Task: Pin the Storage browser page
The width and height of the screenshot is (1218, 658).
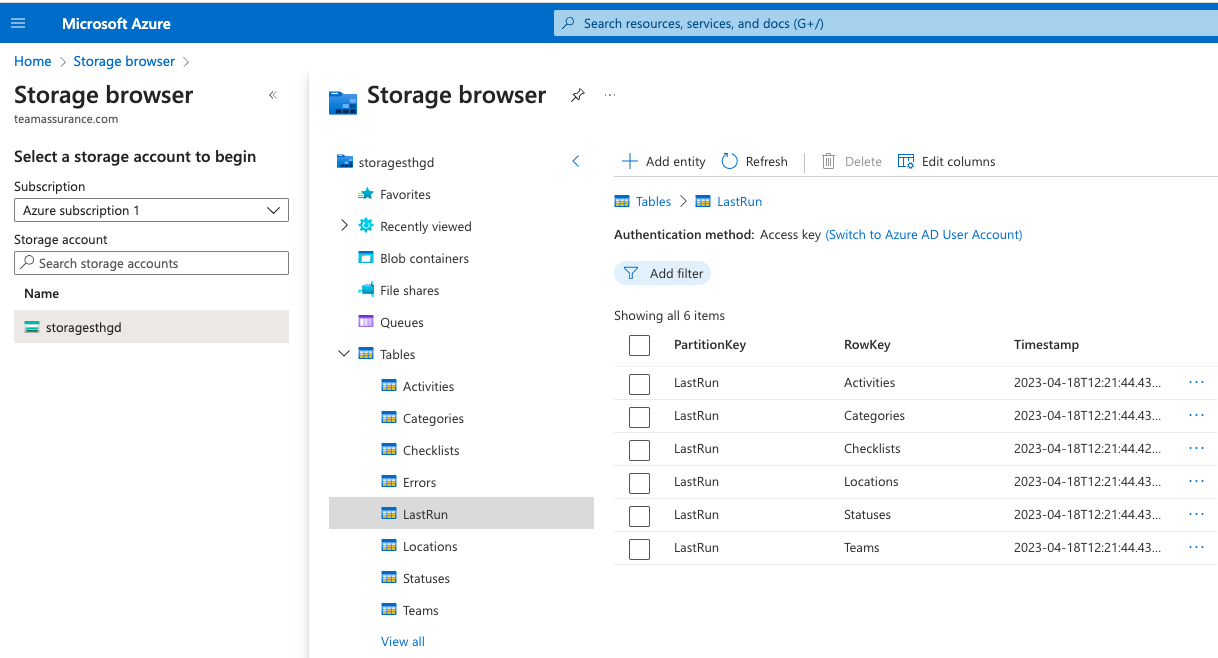Action: [577, 96]
